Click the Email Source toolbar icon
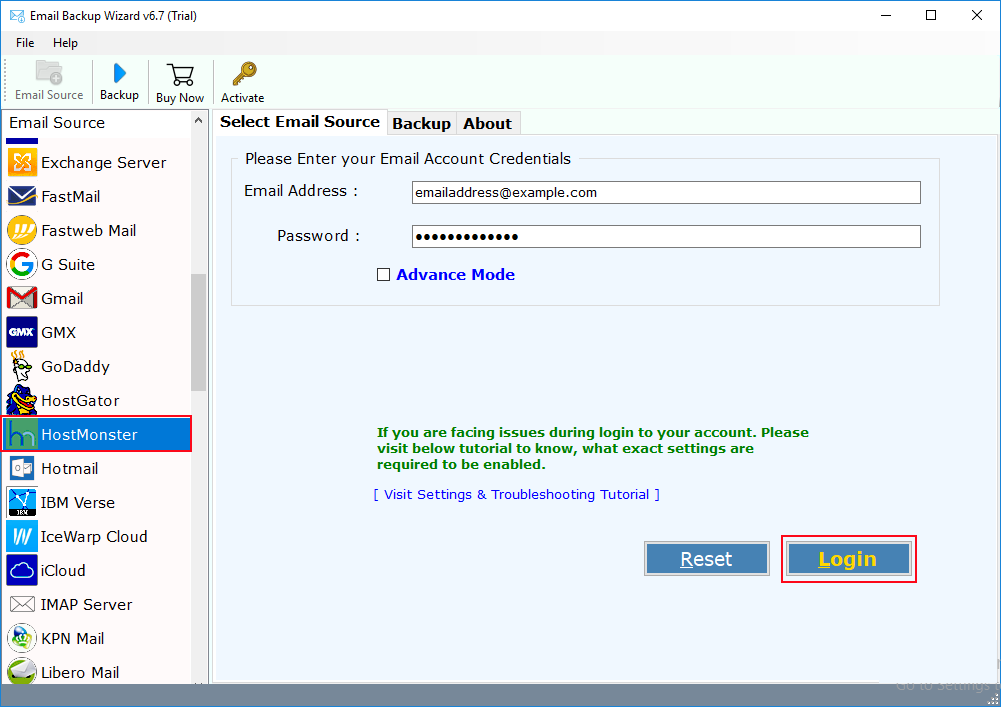The height and width of the screenshot is (707, 1001). (x=49, y=72)
